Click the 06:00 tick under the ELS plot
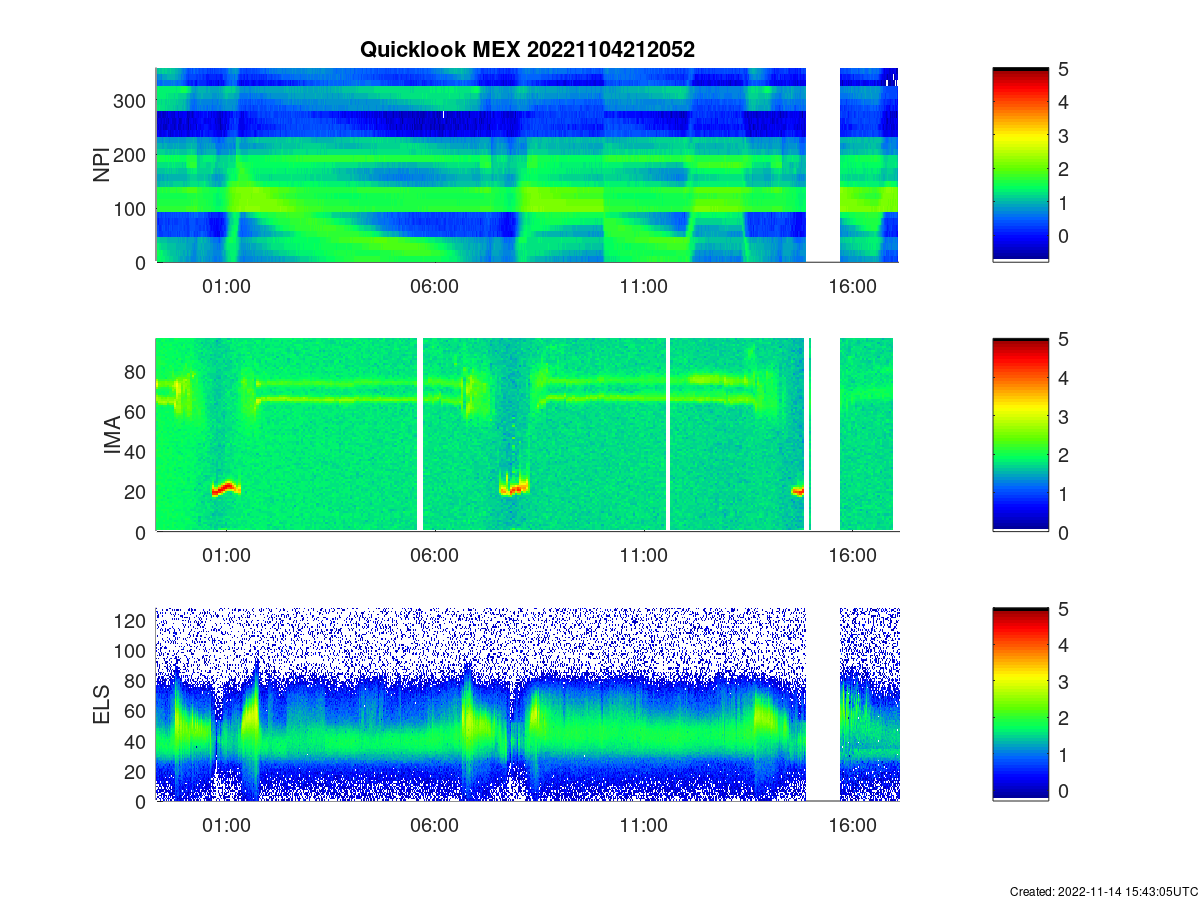The height and width of the screenshot is (900, 1200). 435,826
